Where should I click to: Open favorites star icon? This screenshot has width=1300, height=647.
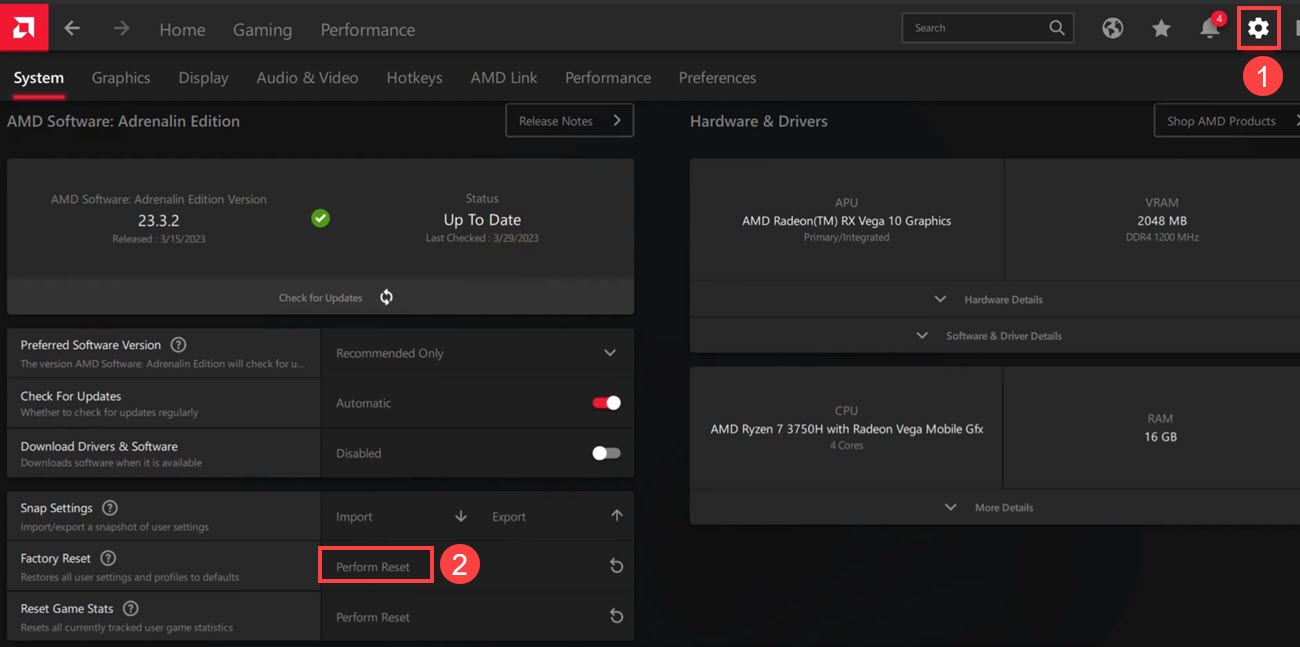coord(1161,28)
